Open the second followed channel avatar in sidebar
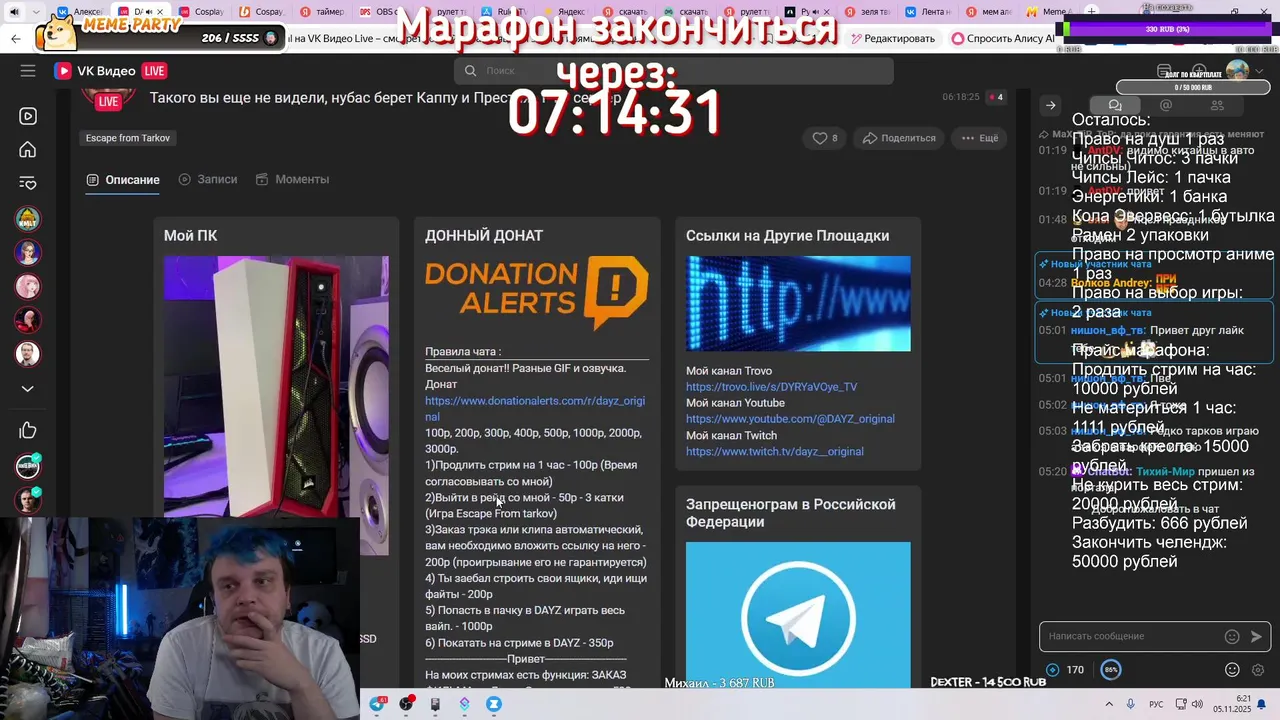Image resolution: width=1280 pixels, height=720 pixels. tap(28, 252)
